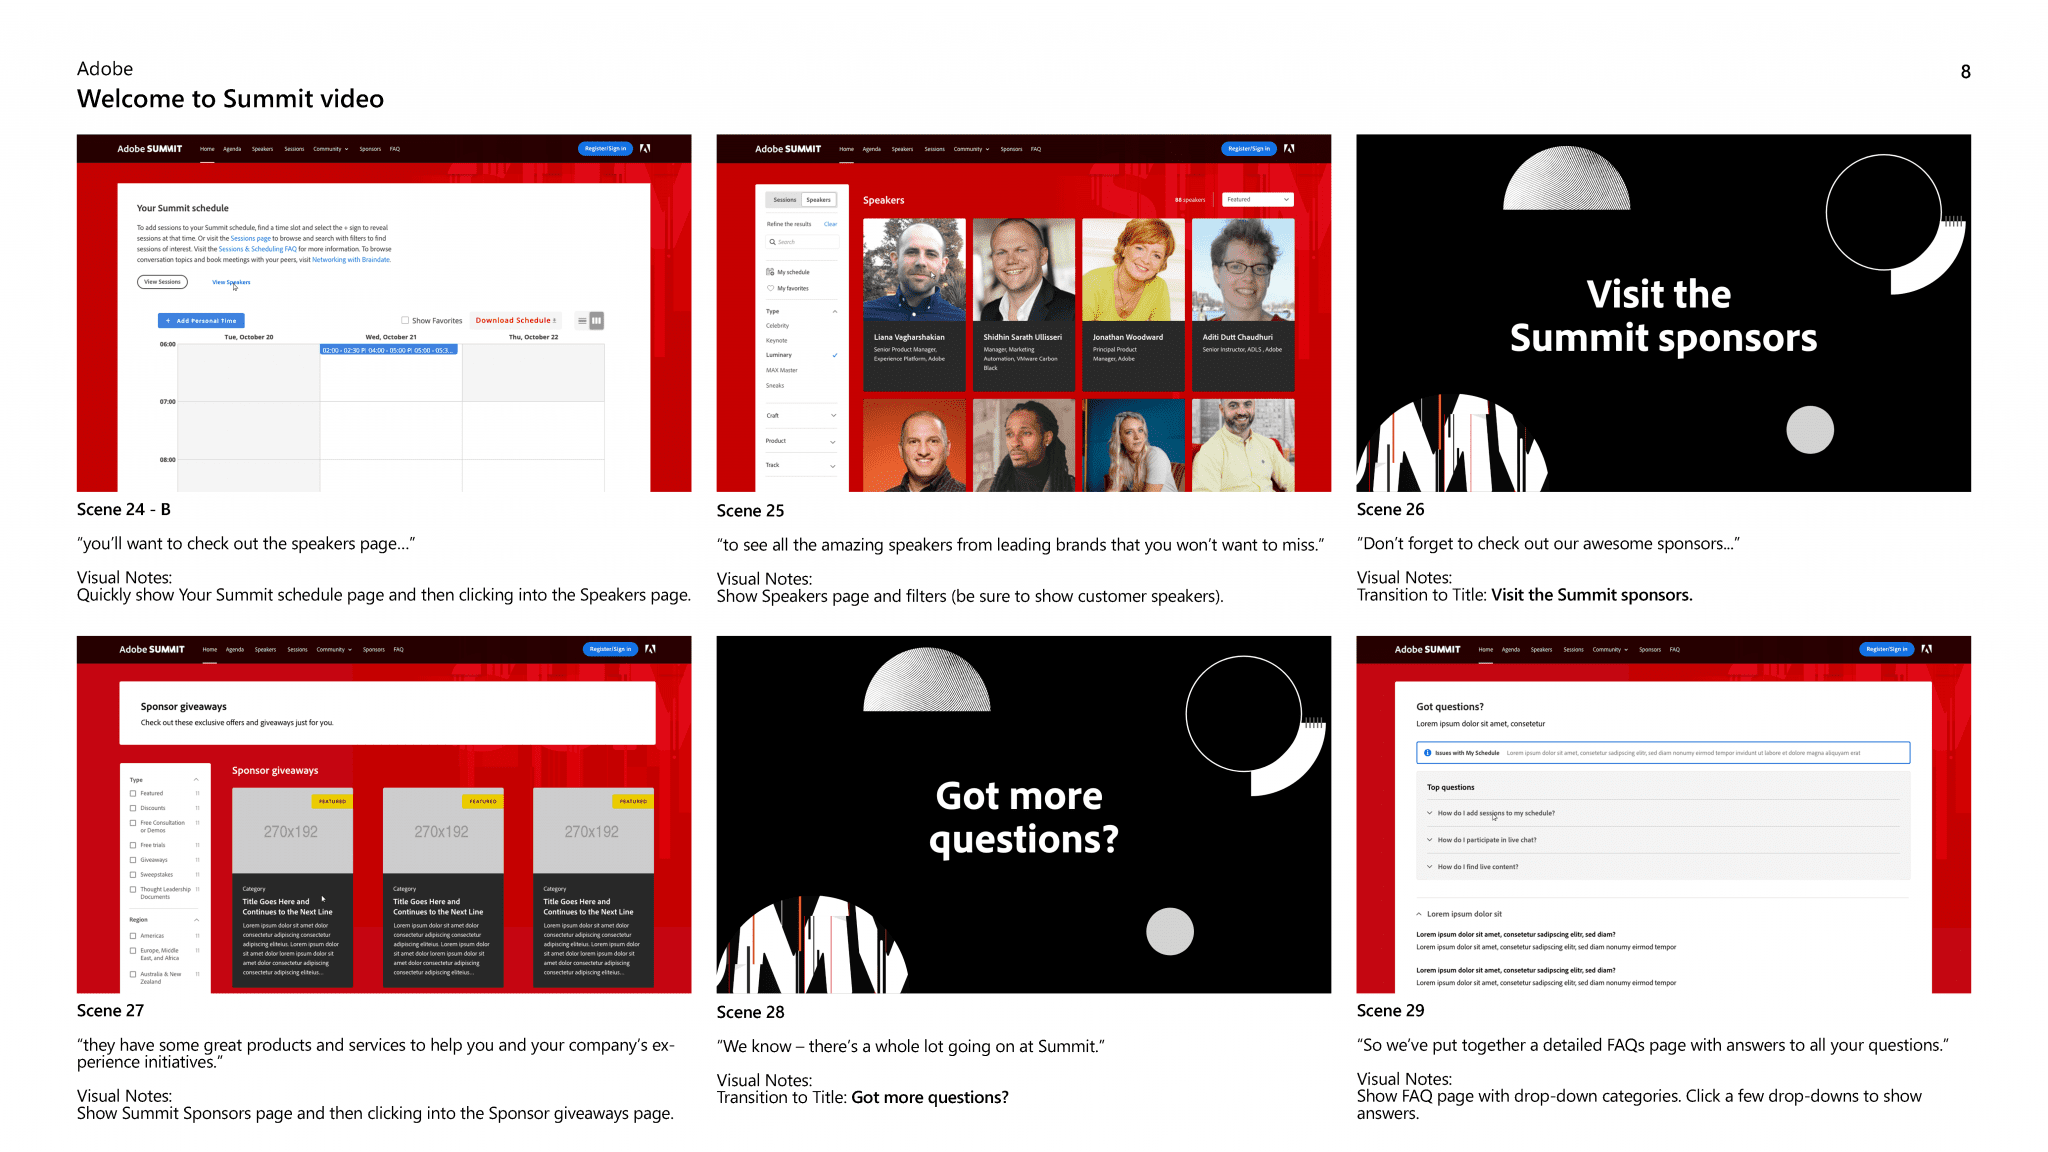Open Community menu in Scene 24-B navbar
This screenshot has height=1152, width=2048.
[330, 149]
